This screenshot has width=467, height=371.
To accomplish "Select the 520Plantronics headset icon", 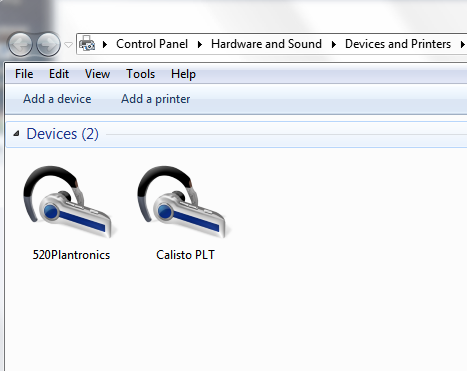I will click(x=70, y=202).
